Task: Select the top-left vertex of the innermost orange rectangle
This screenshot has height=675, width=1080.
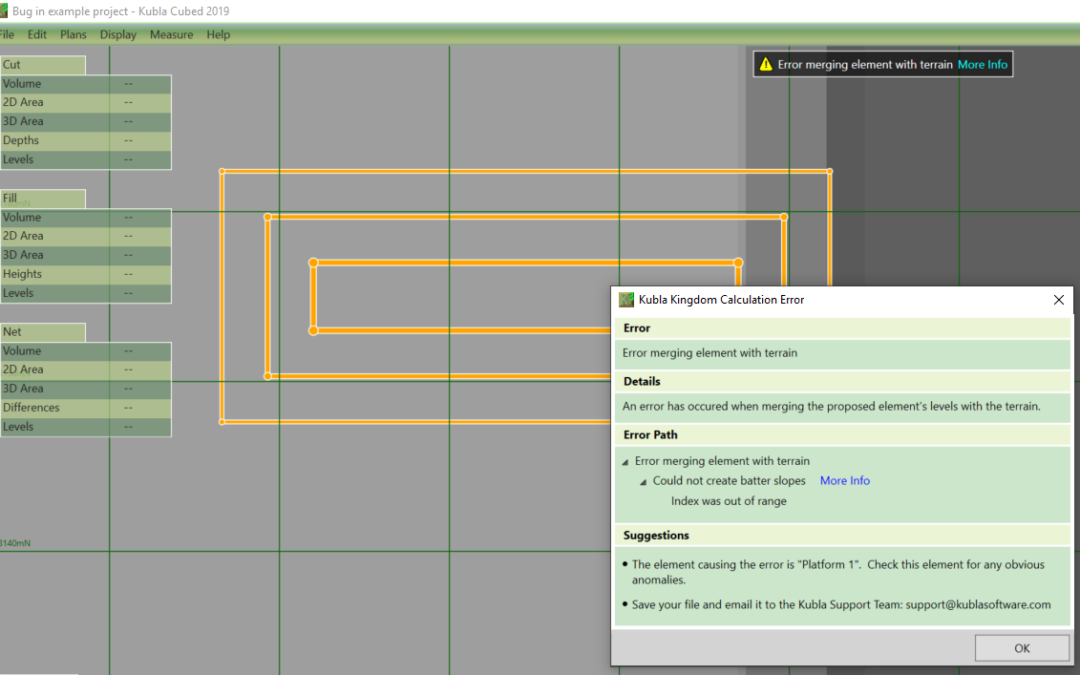Action: (x=313, y=262)
